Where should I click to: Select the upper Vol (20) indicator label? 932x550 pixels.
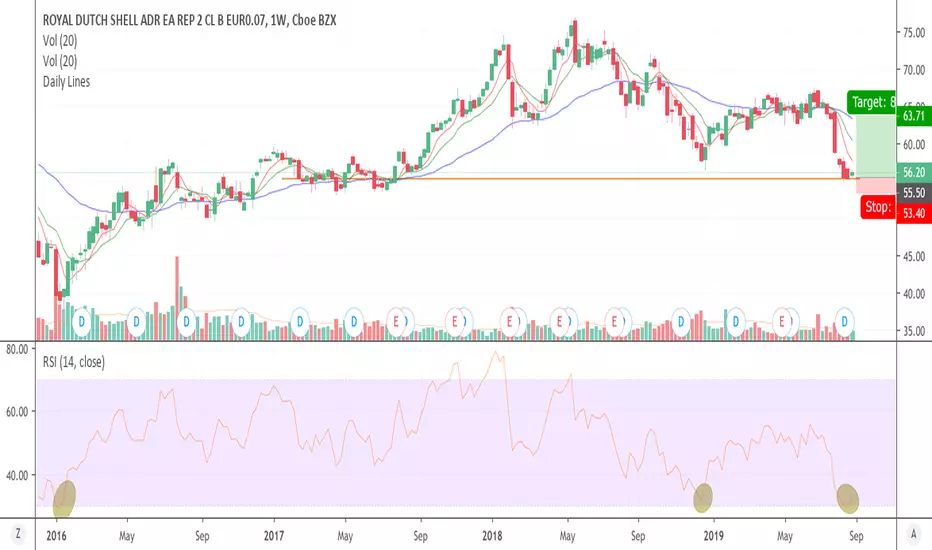(x=60, y=40)
